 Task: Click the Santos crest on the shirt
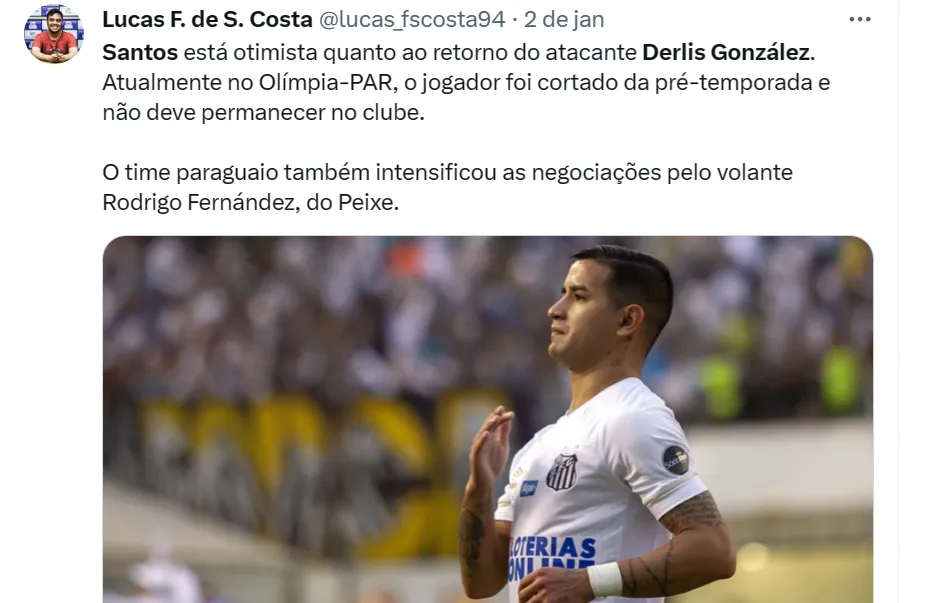(x=562, y=472)
